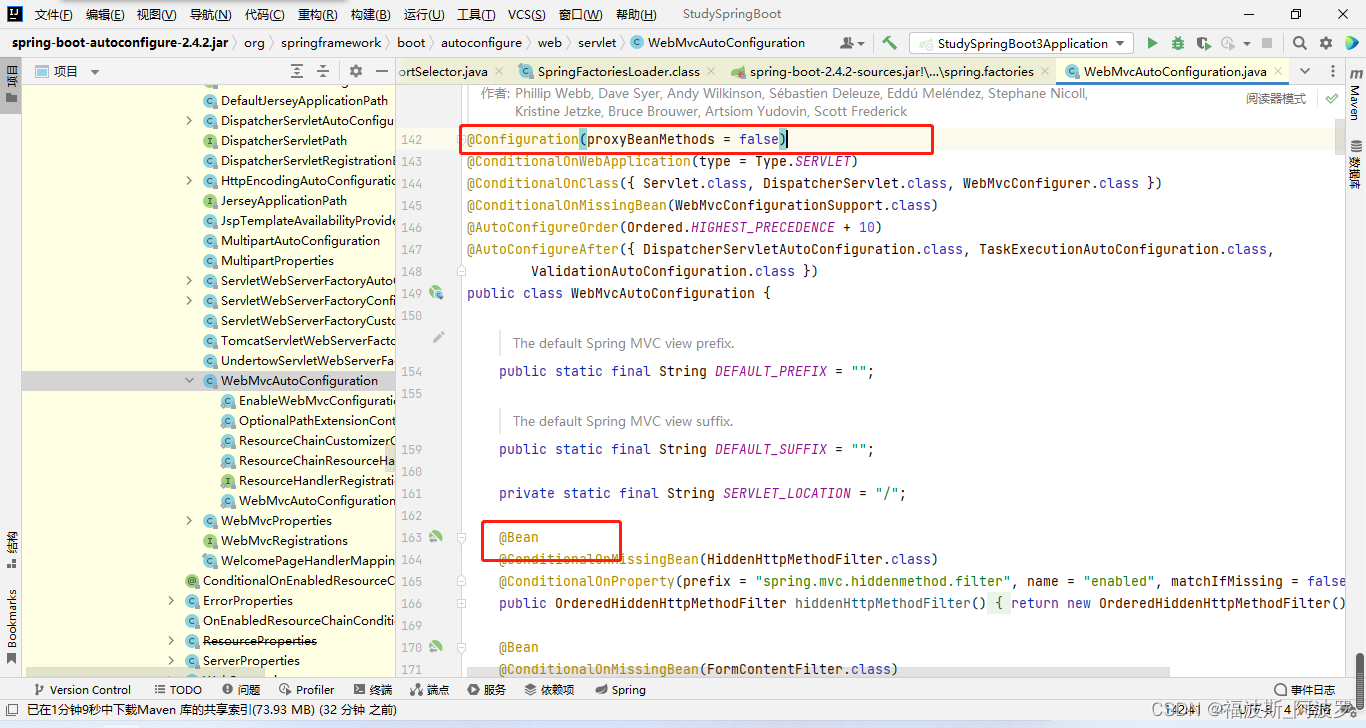Image resolution: width=1366 pixels, height=728 pixels.
Task: Switch to the spring.factories editor tab
Action: 891,71
